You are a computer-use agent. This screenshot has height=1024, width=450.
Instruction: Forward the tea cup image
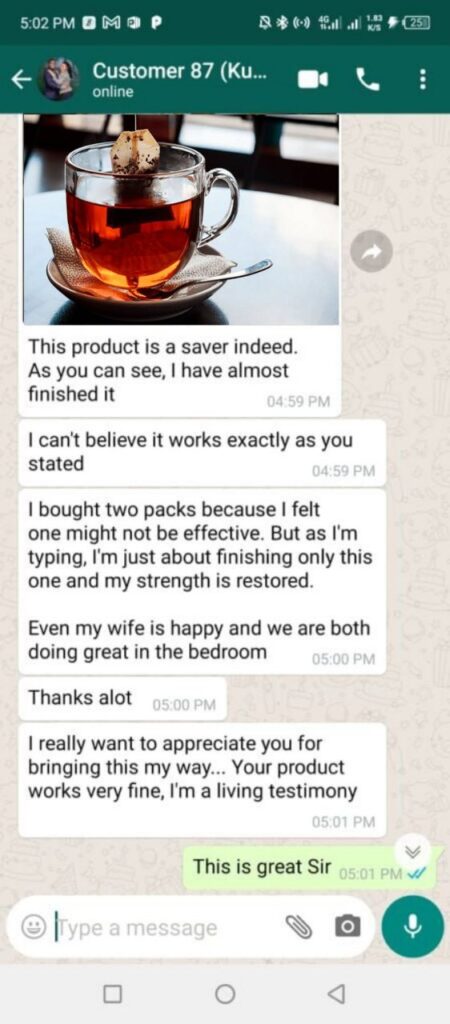pos(372,251)
